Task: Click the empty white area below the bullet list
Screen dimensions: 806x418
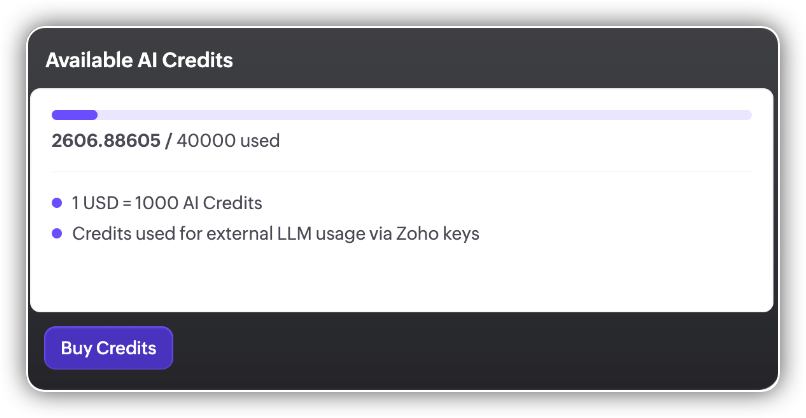Action: (400, 280)
